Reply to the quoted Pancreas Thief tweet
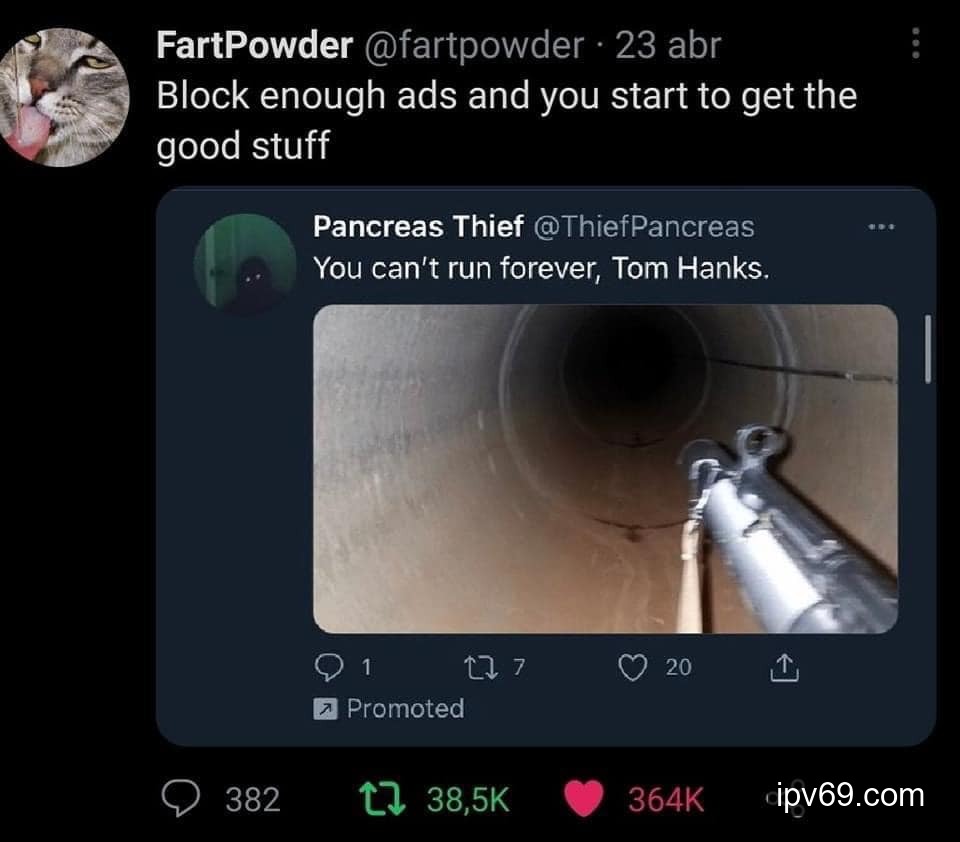Image resolution: width=960 pixels, height=842 pixels. [x=329, y=667]
